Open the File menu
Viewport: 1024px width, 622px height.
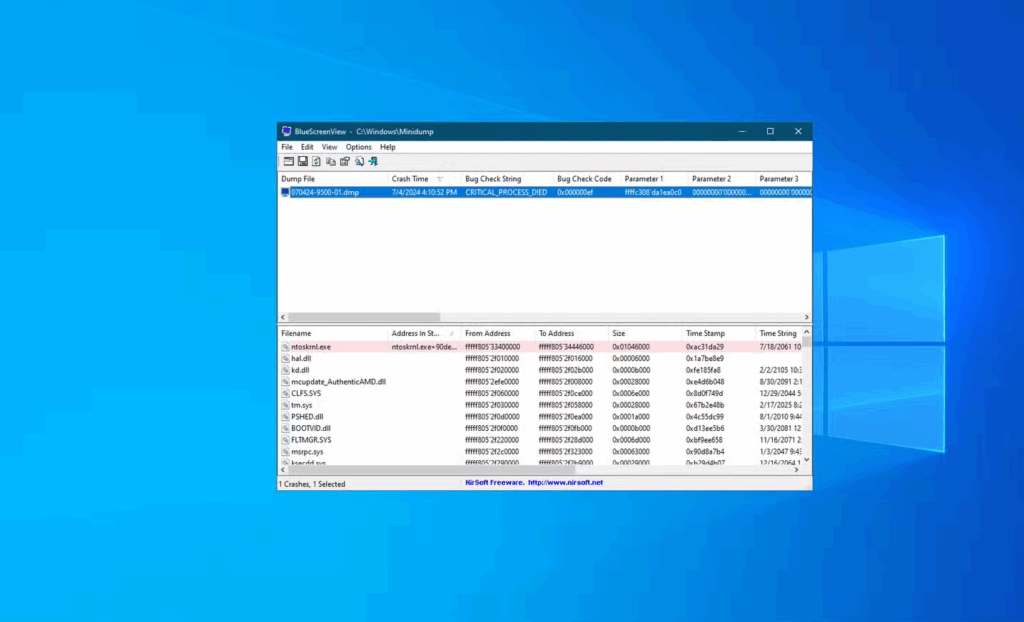tap(287, 147)
